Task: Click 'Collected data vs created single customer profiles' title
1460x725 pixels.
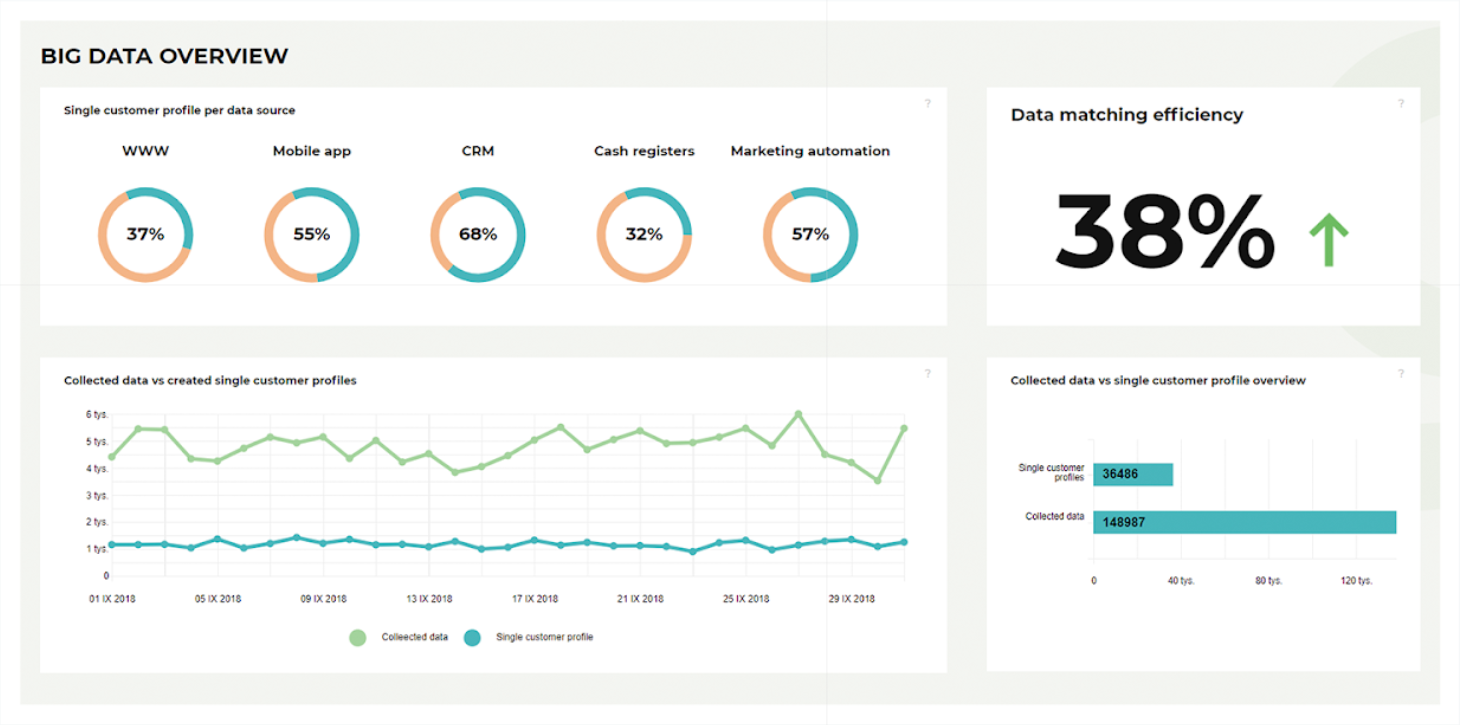Action: [x=210, y=380]
